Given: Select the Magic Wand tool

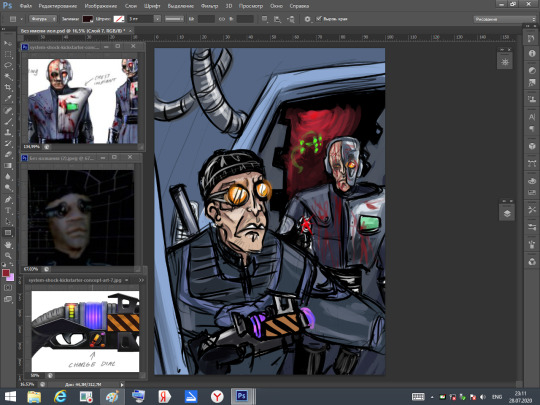Looking at the screenshot, I should (x=8, y=76).
